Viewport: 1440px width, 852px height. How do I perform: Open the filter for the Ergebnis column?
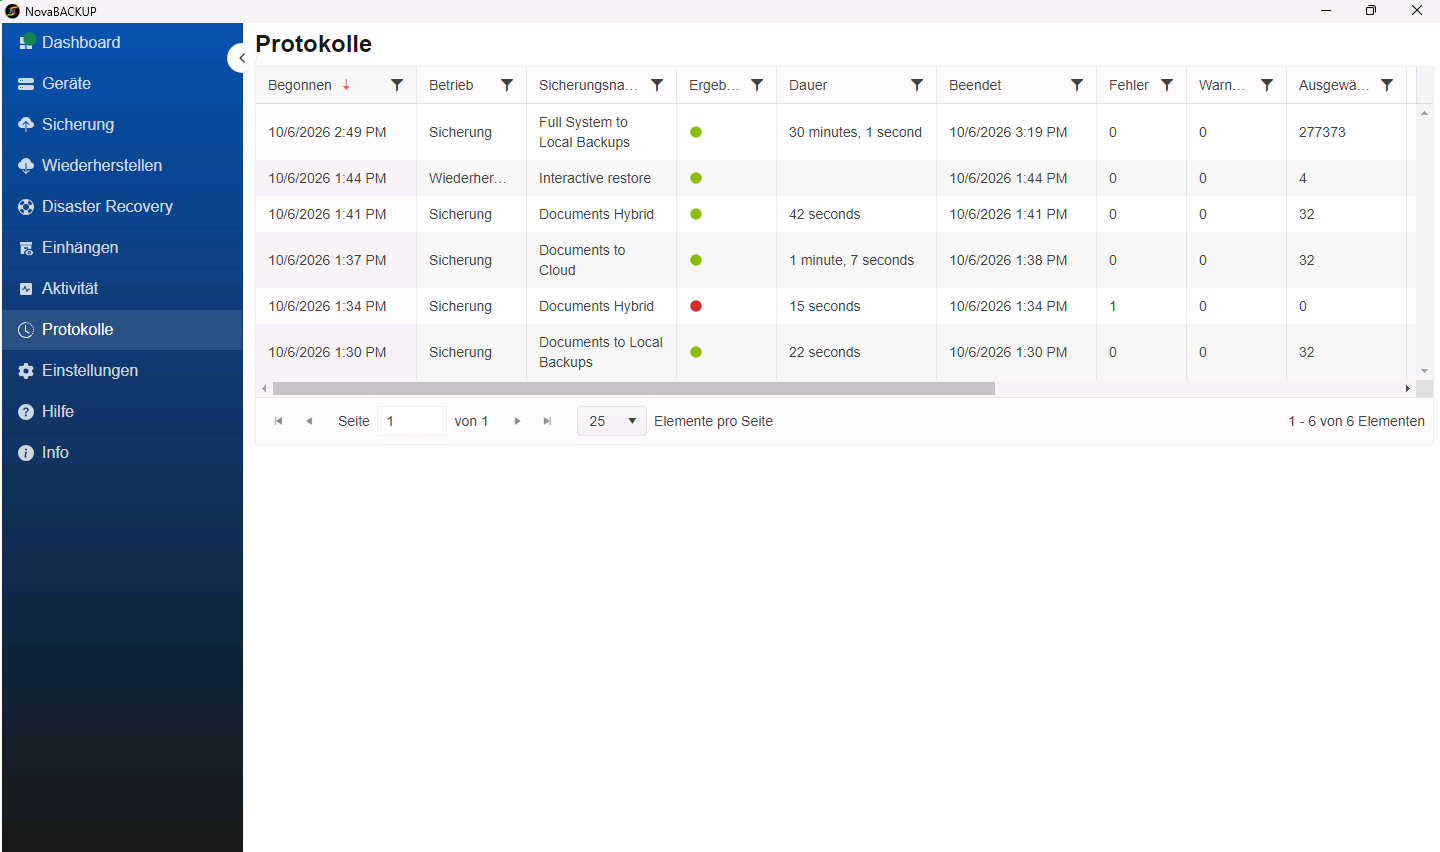point(757,85)
